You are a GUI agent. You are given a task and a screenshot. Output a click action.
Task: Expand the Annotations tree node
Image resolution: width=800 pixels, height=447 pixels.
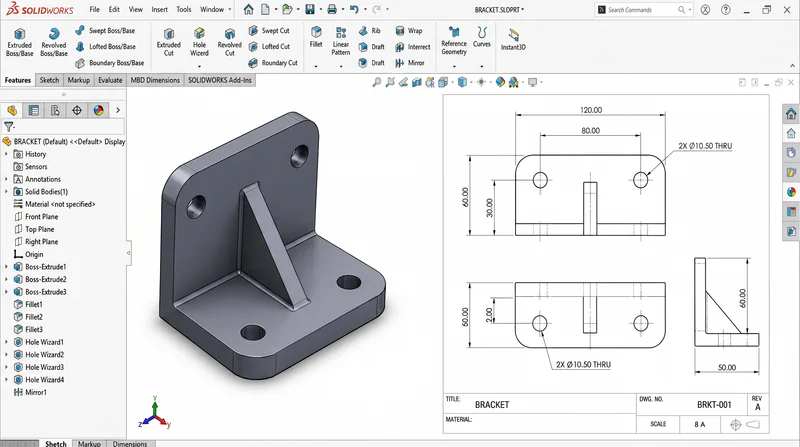pos(6,179)
